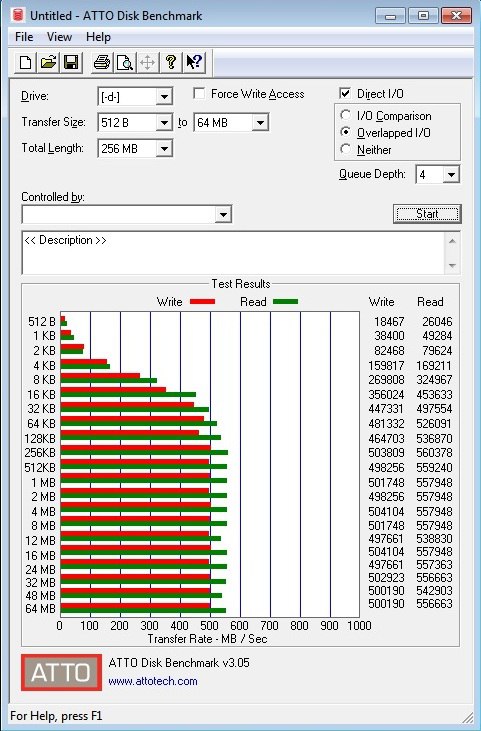Select the Overlapped I/O radio button
The image size is (481, 731).
click(x=345, y=132)
